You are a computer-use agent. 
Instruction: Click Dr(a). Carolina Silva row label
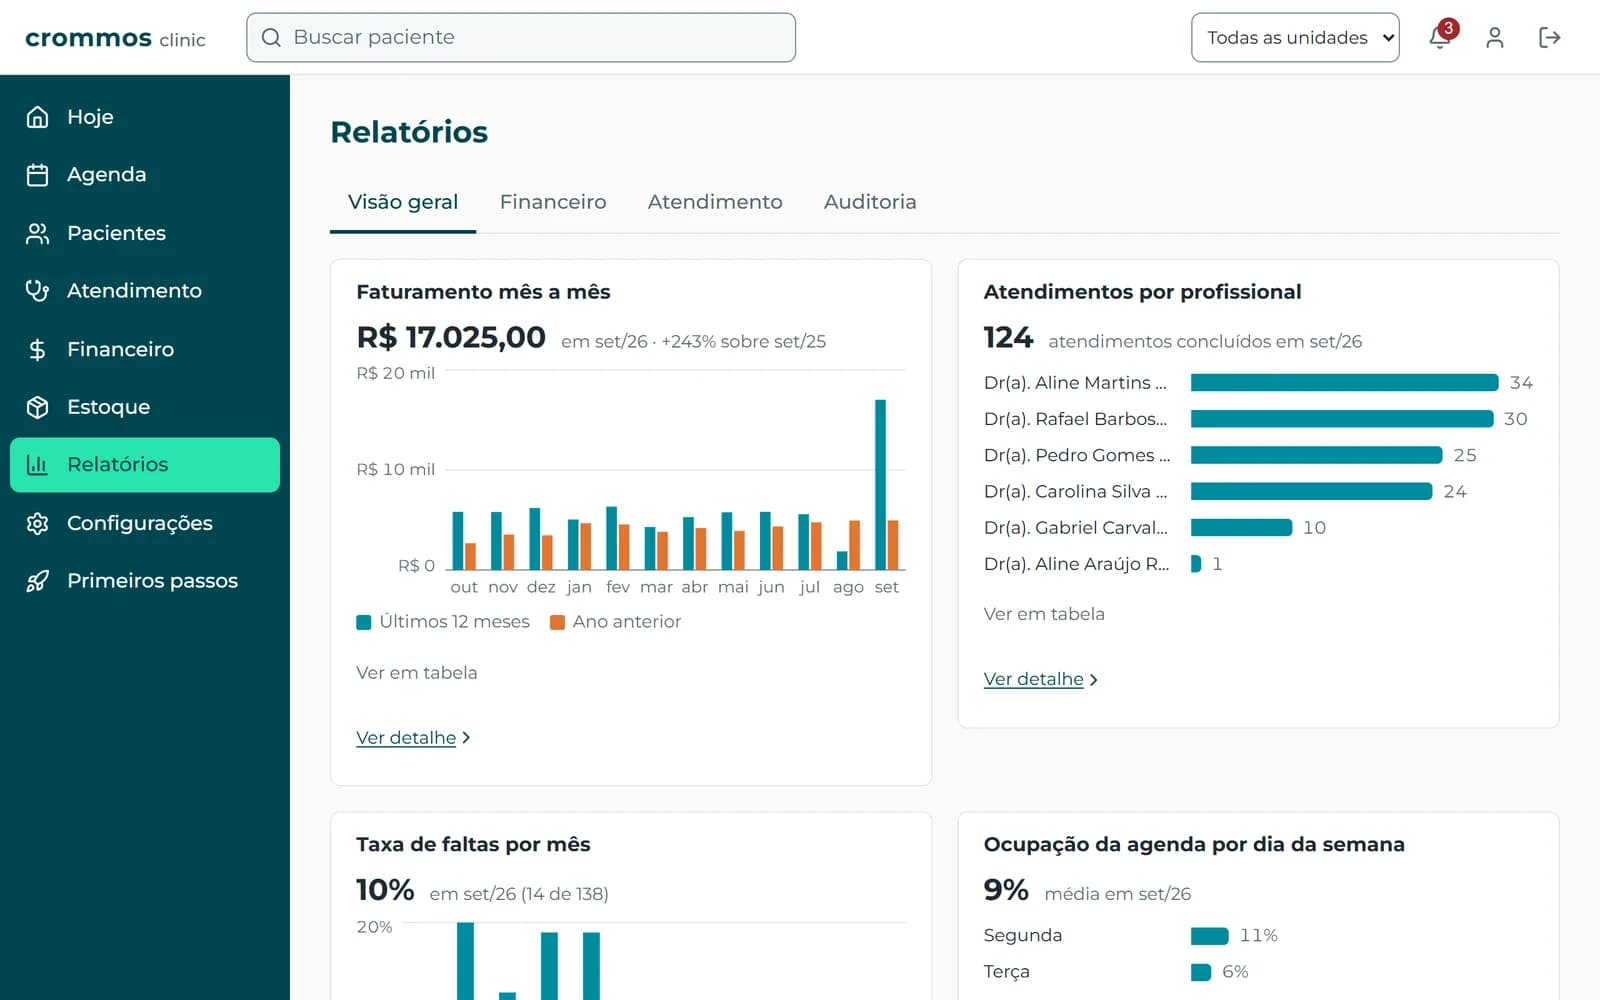pos(1076,491)
